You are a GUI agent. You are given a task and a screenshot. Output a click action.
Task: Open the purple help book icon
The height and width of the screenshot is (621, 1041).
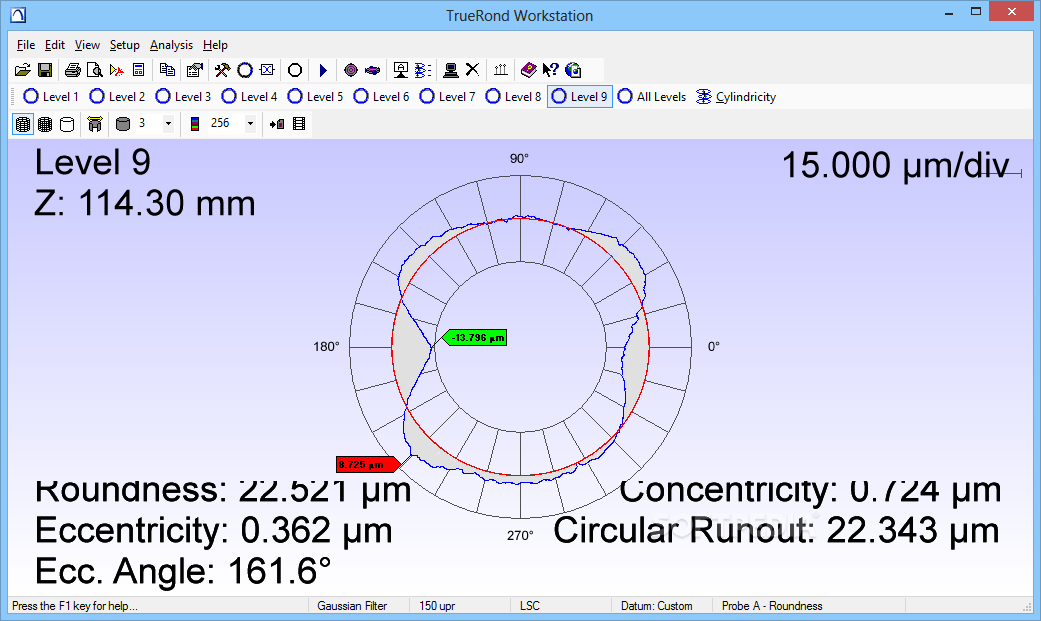[x=528, y=70]
